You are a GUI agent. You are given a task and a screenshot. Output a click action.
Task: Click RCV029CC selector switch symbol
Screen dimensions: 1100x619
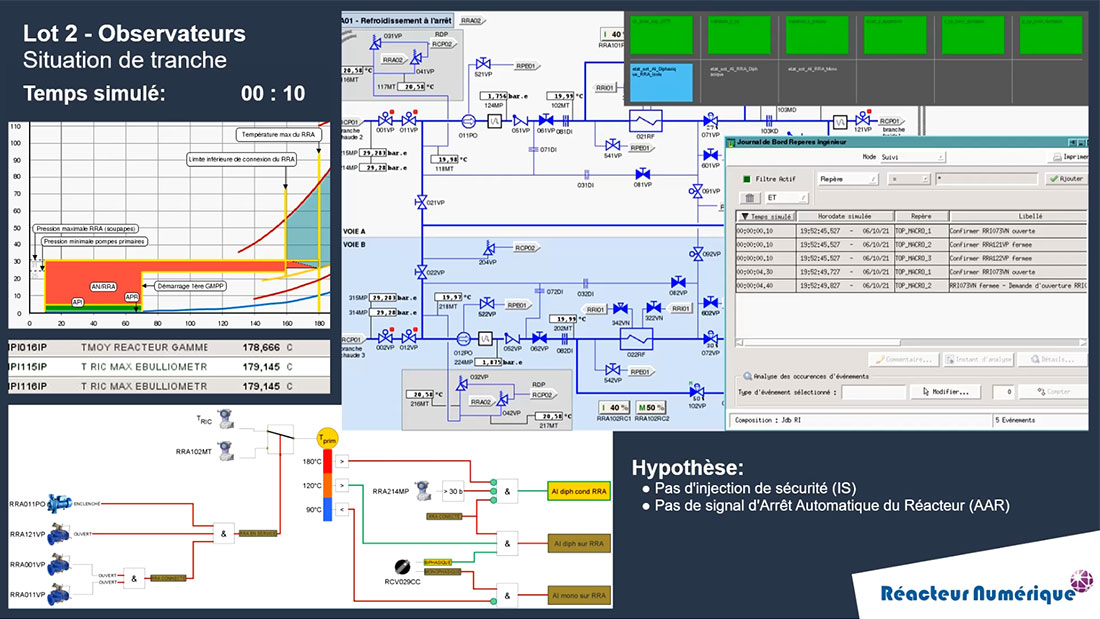(x=402, y=566)
